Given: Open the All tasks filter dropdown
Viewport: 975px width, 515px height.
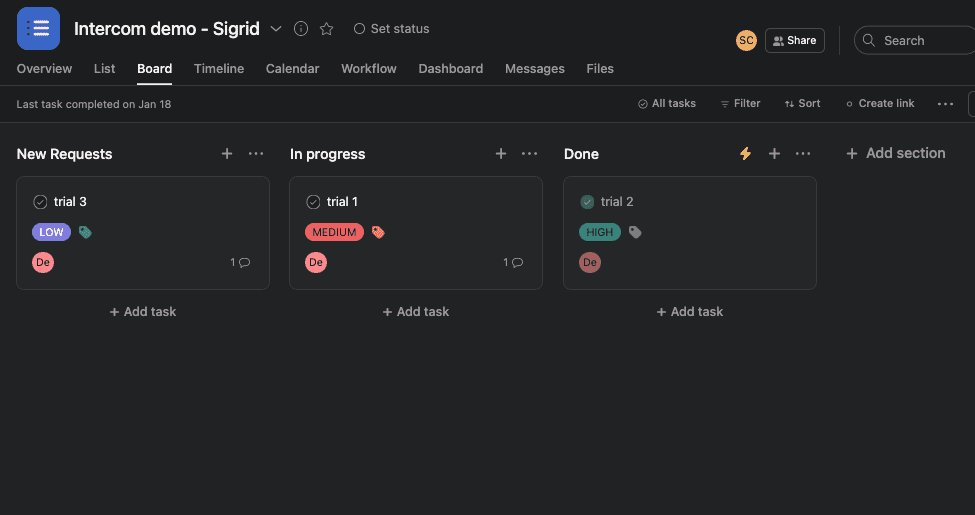Looking at the screenshot, I should (667, 104).
